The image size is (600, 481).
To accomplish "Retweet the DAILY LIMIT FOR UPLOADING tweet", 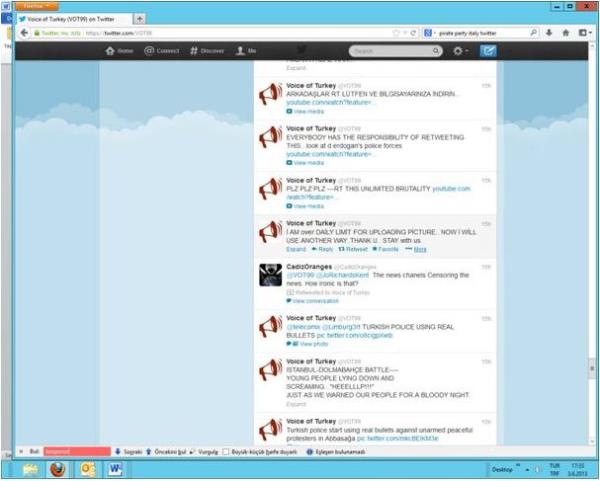I will coord(353,249).
